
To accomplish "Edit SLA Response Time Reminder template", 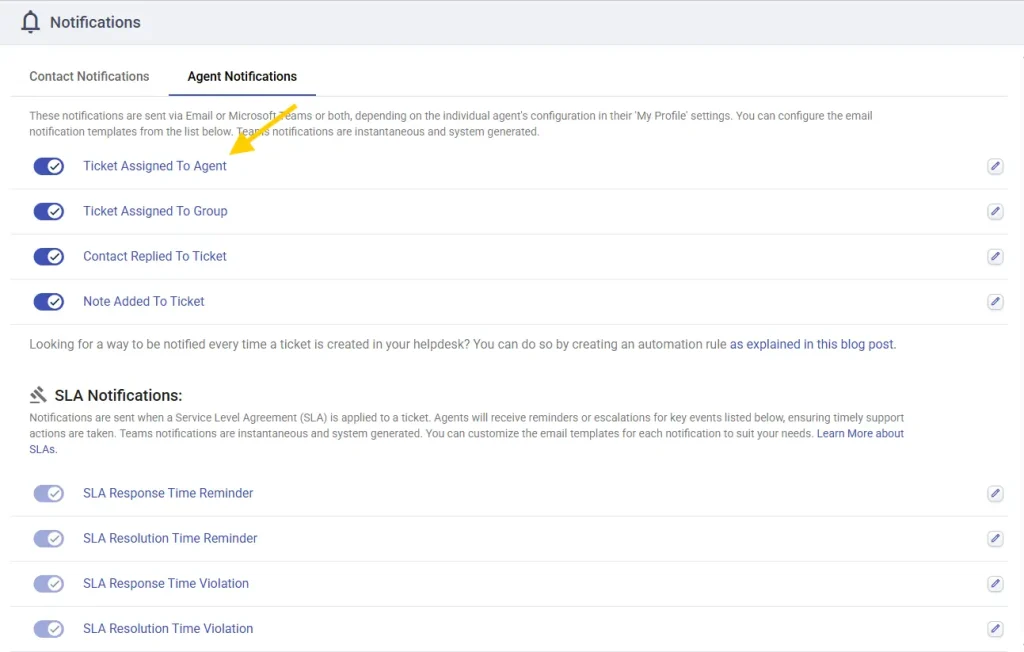I will [x=994, y=493].
